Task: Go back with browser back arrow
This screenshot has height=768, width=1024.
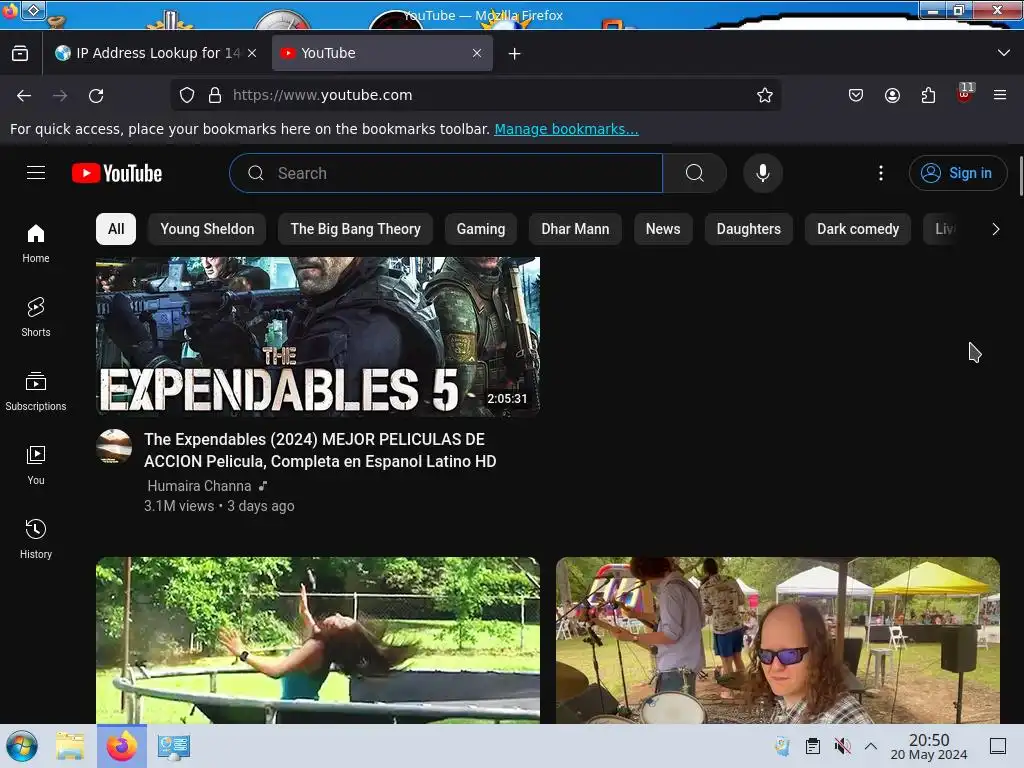Action: tap(24, 95)
